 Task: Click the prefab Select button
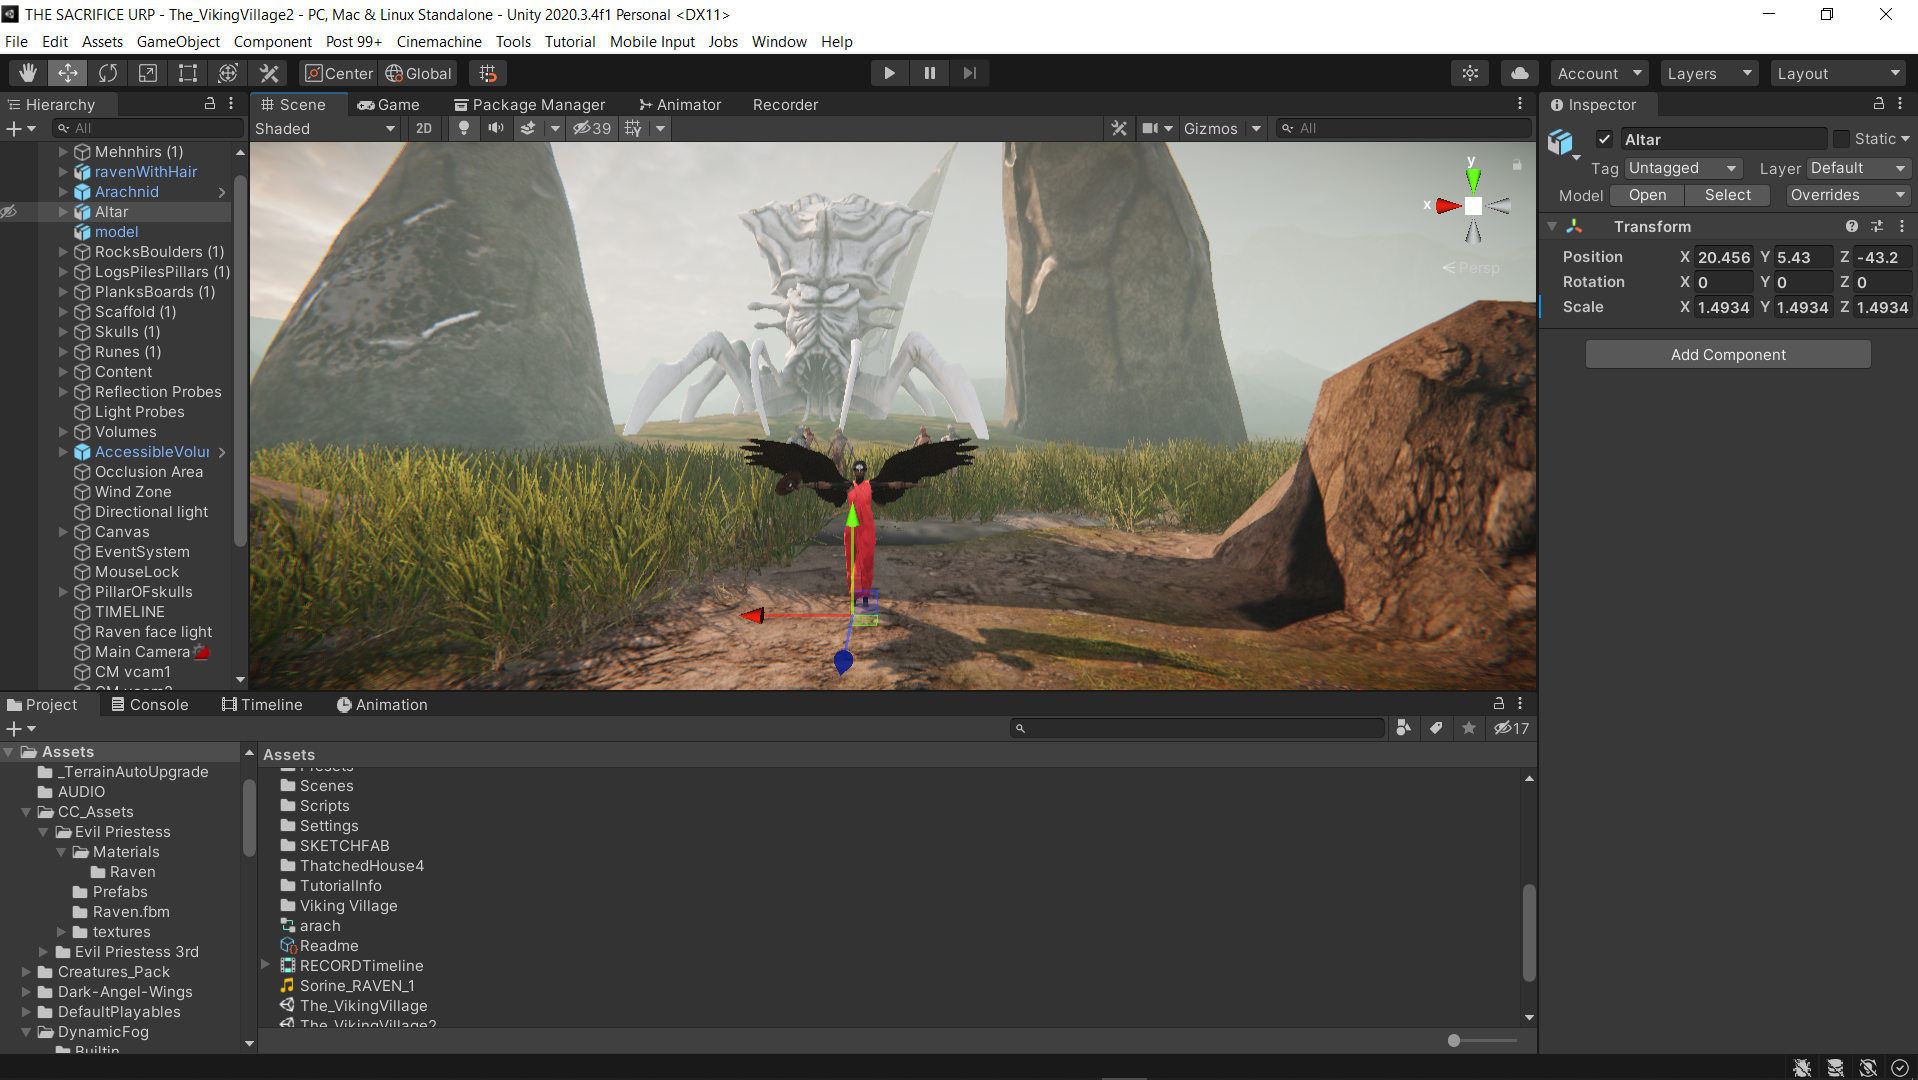coord(1727,195)
